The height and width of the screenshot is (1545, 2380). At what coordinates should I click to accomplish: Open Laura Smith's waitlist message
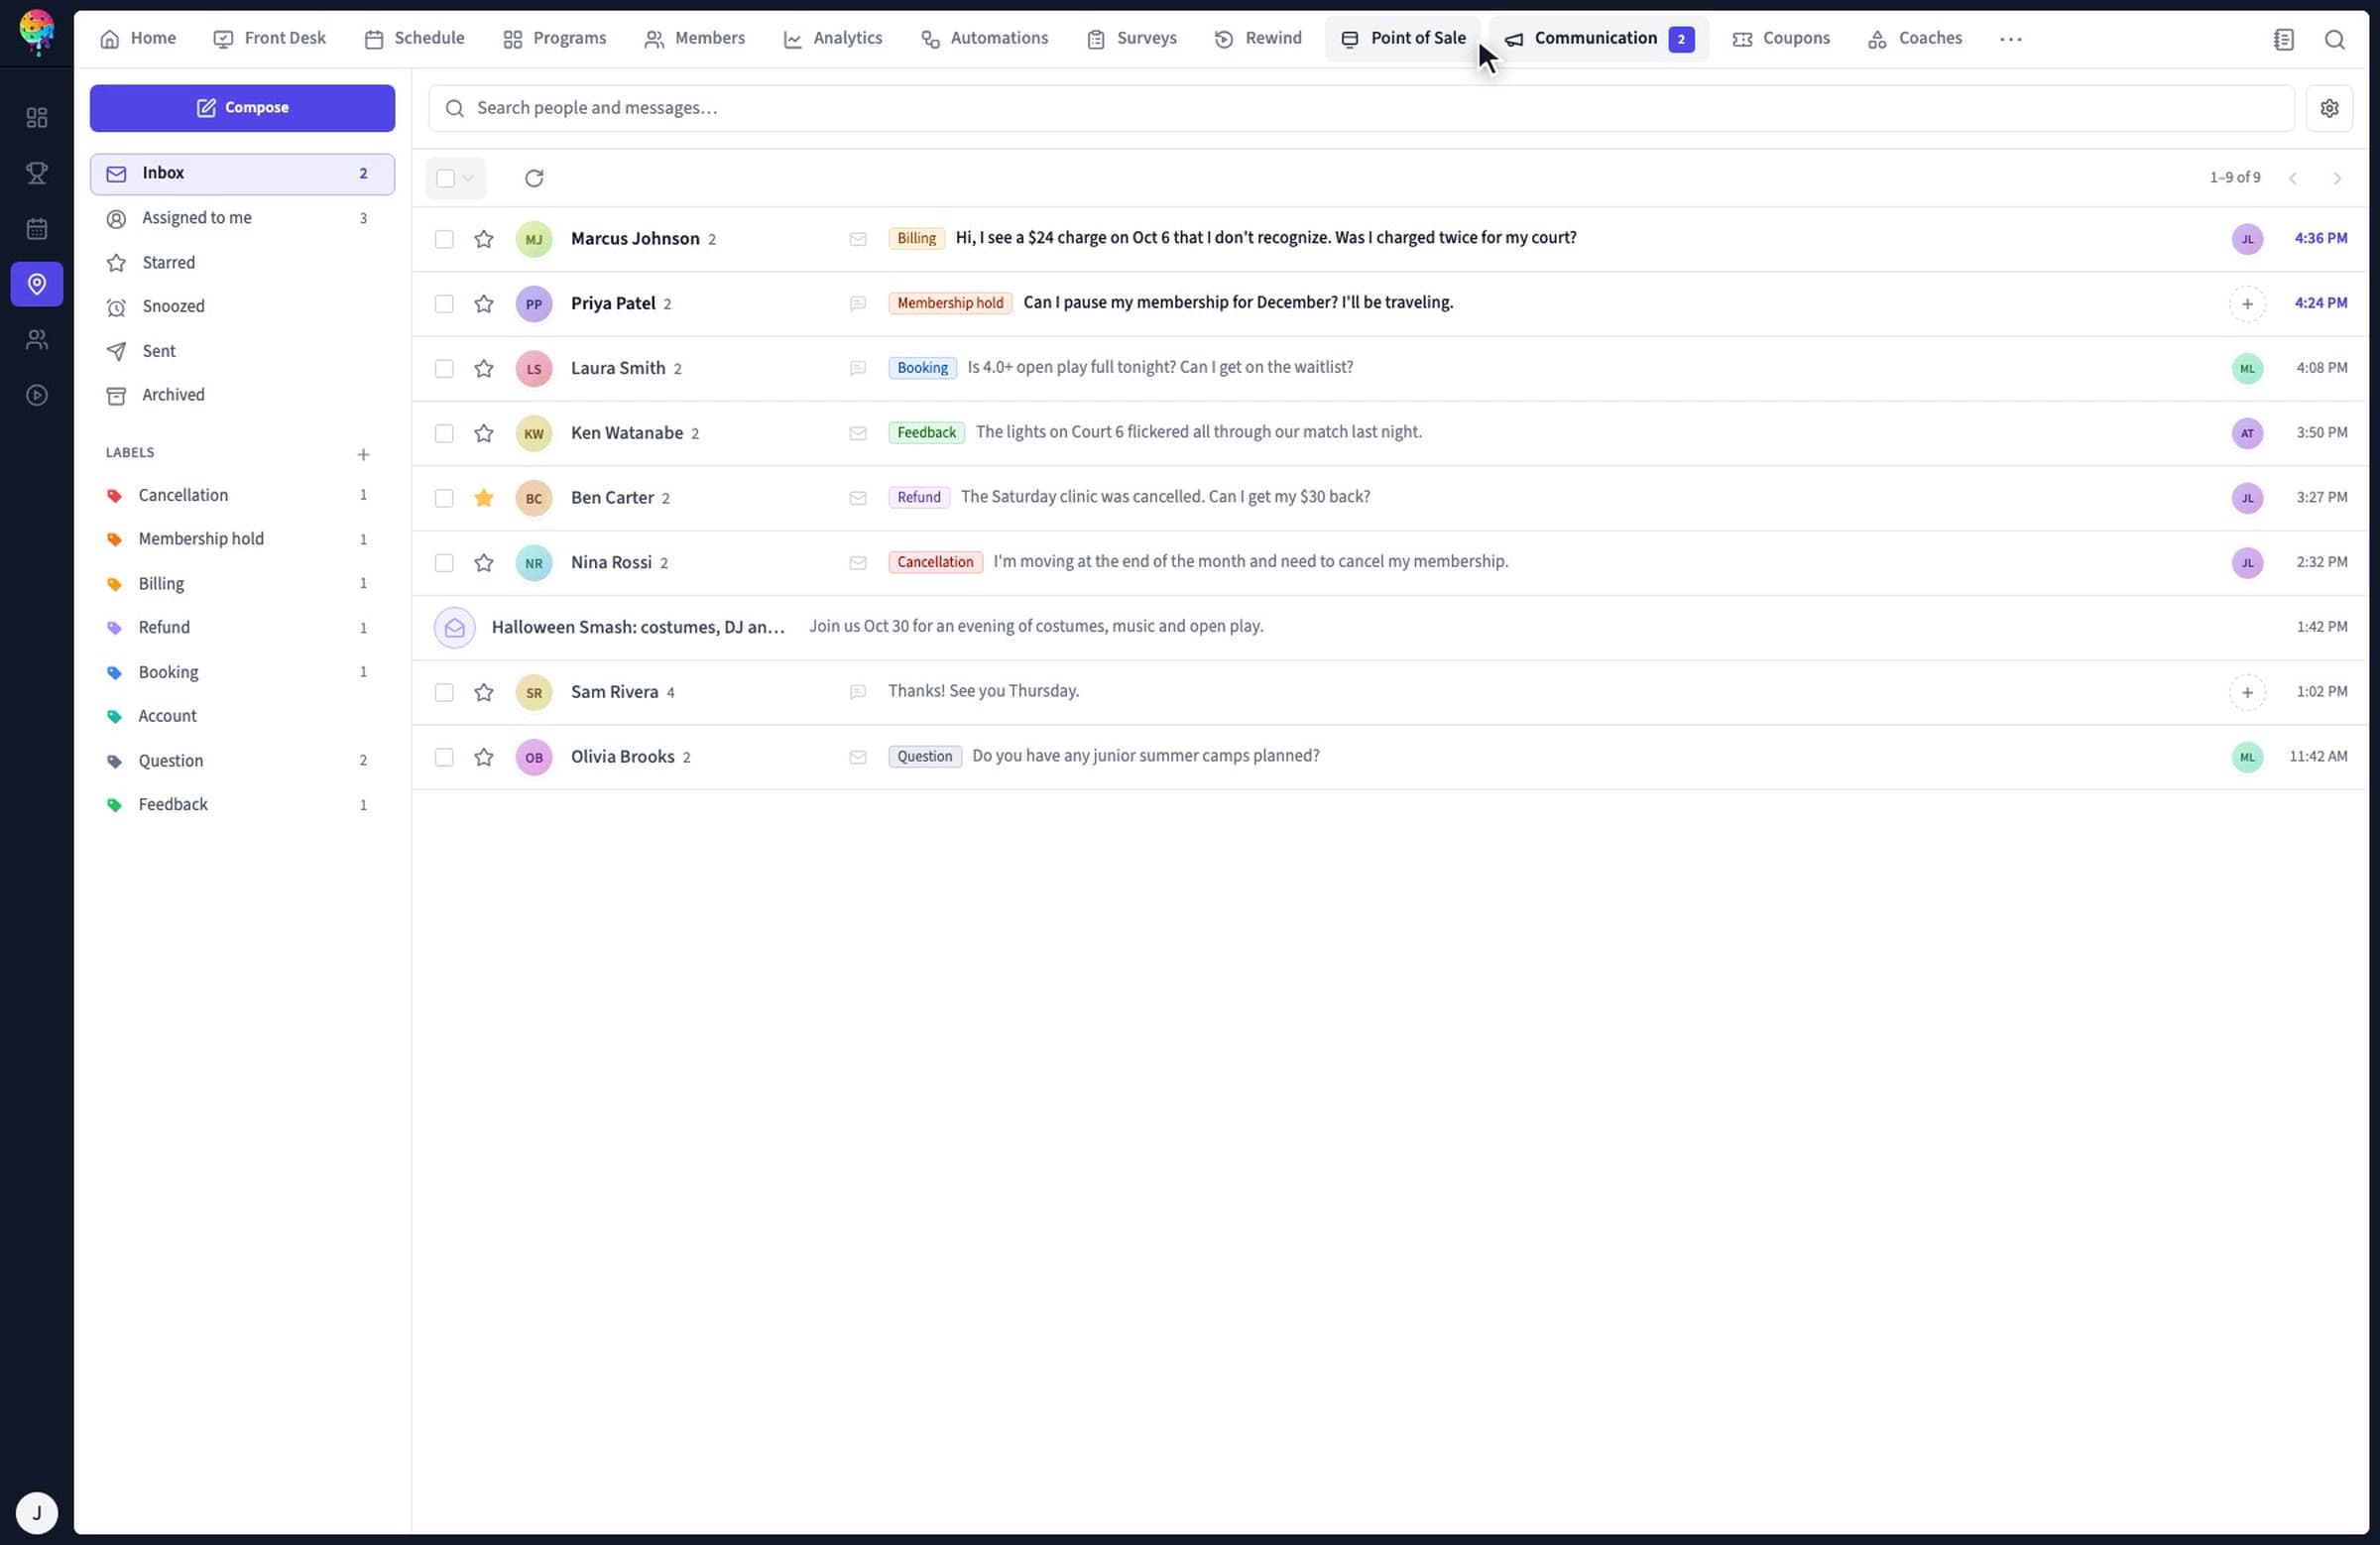point(1389,368)
